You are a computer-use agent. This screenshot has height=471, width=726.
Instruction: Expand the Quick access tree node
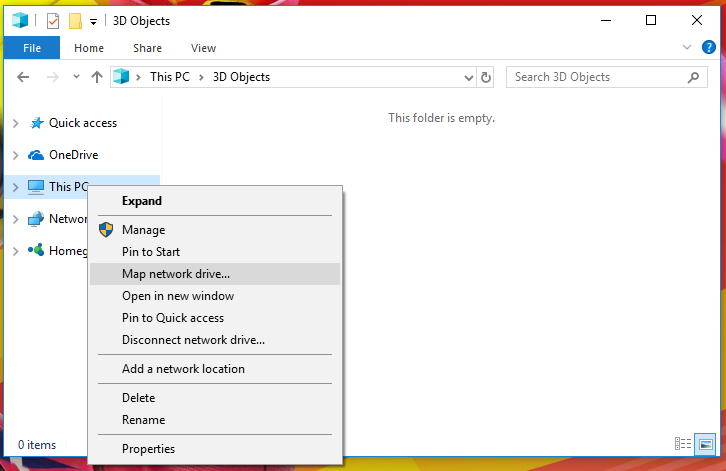(15, 123)
